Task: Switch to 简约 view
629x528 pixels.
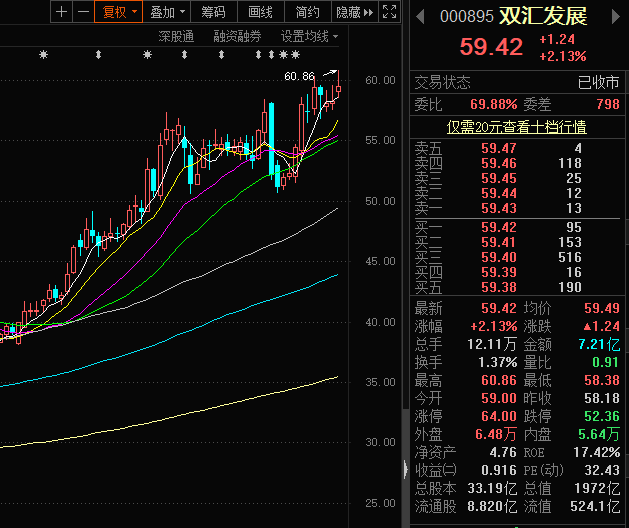Action: pyautogui.click(x=308, y=12)
